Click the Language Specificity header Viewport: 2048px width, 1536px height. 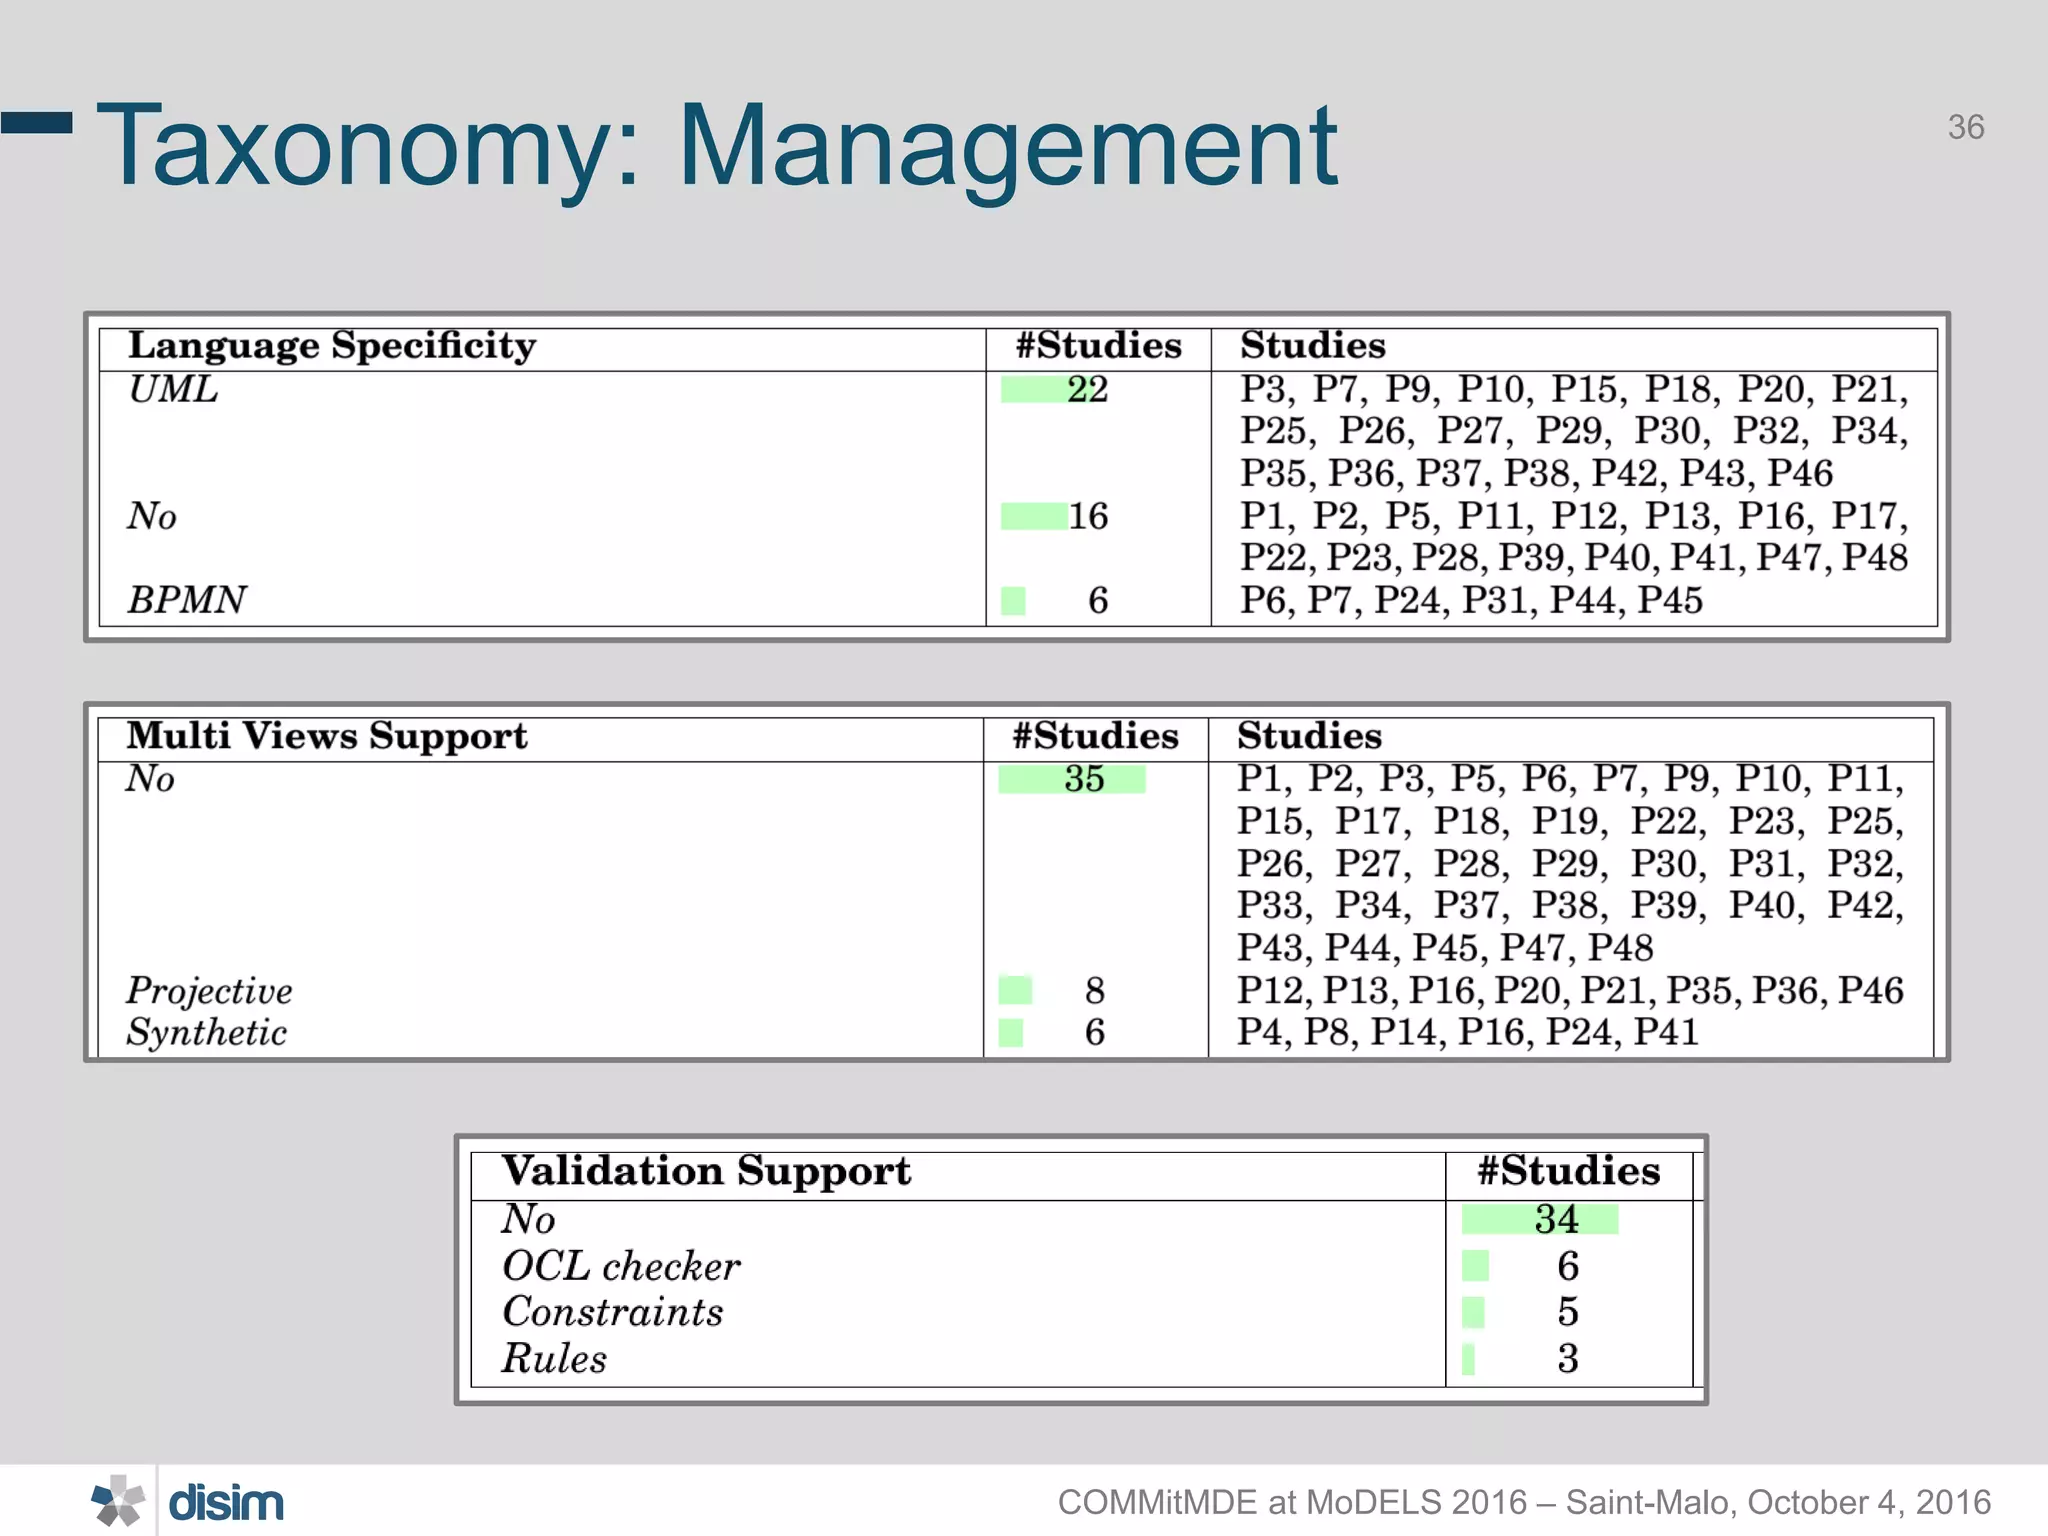point(332,346)
